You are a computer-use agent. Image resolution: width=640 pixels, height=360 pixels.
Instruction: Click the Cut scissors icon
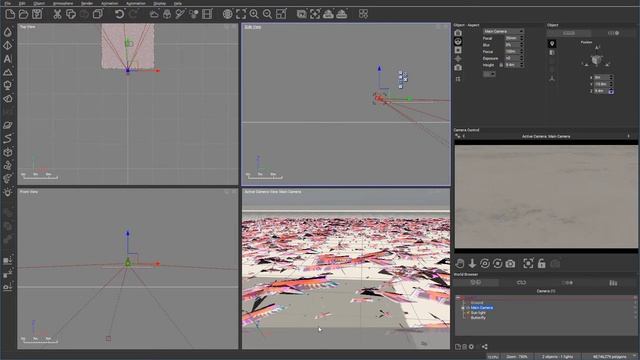pos(58,14)
